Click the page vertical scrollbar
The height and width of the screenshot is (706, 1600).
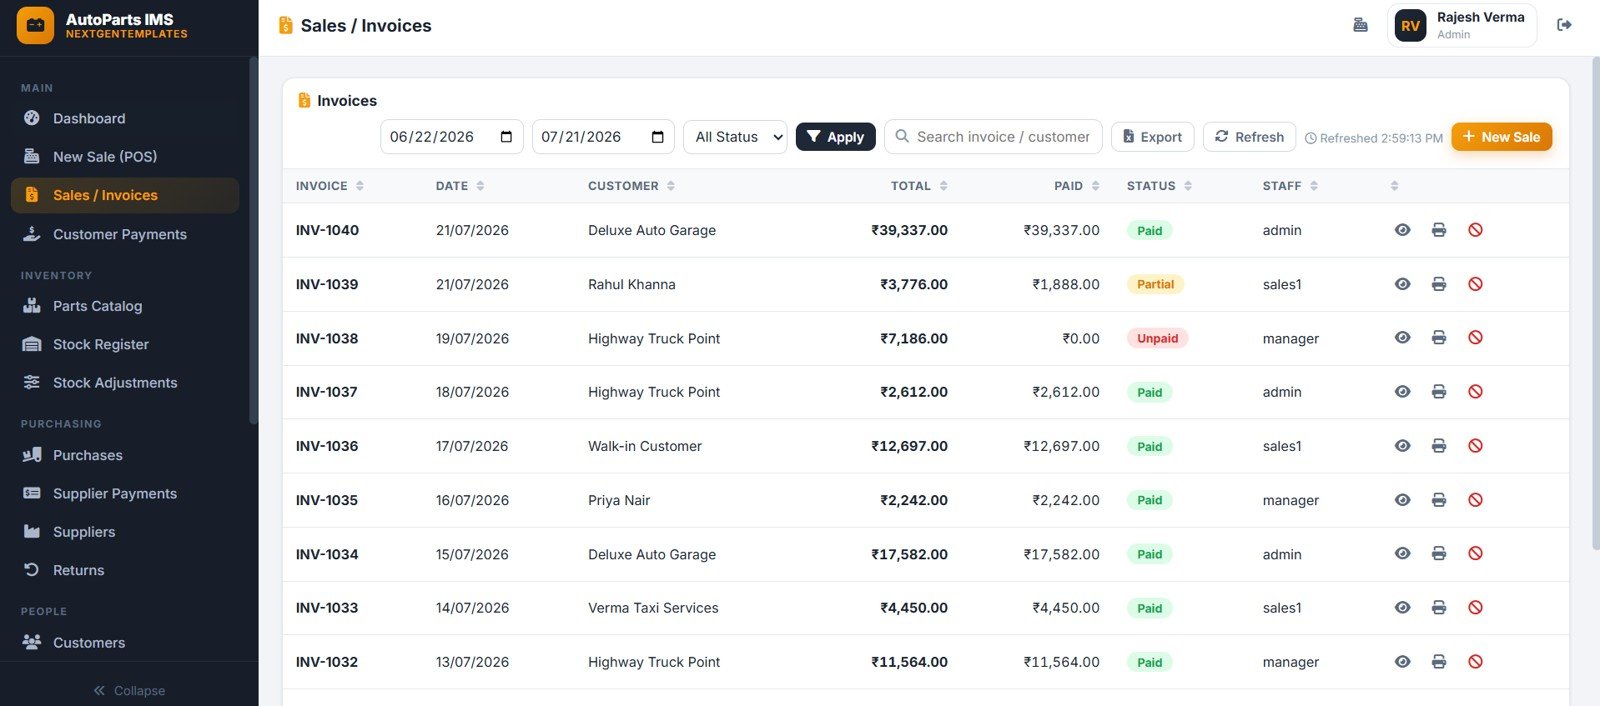coord(1595,302)
